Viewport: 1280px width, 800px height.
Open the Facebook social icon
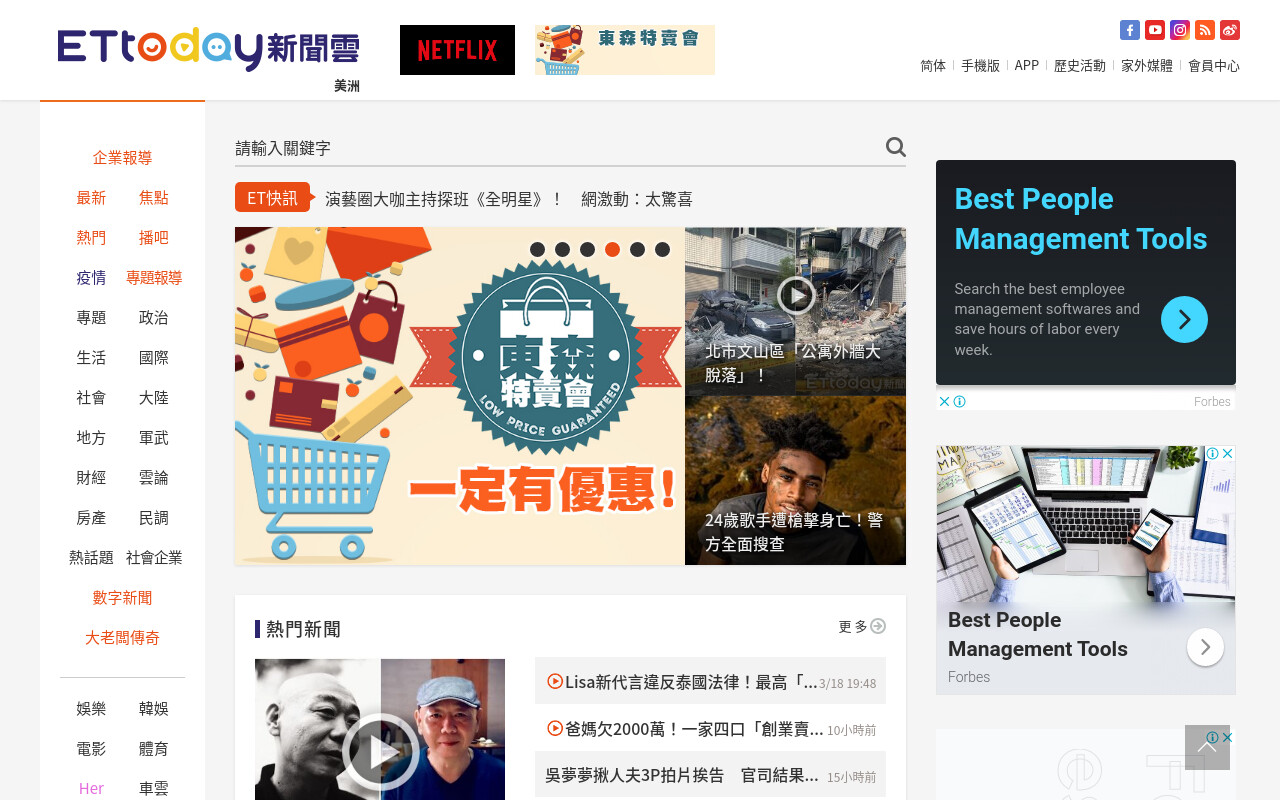[1130, 30]
